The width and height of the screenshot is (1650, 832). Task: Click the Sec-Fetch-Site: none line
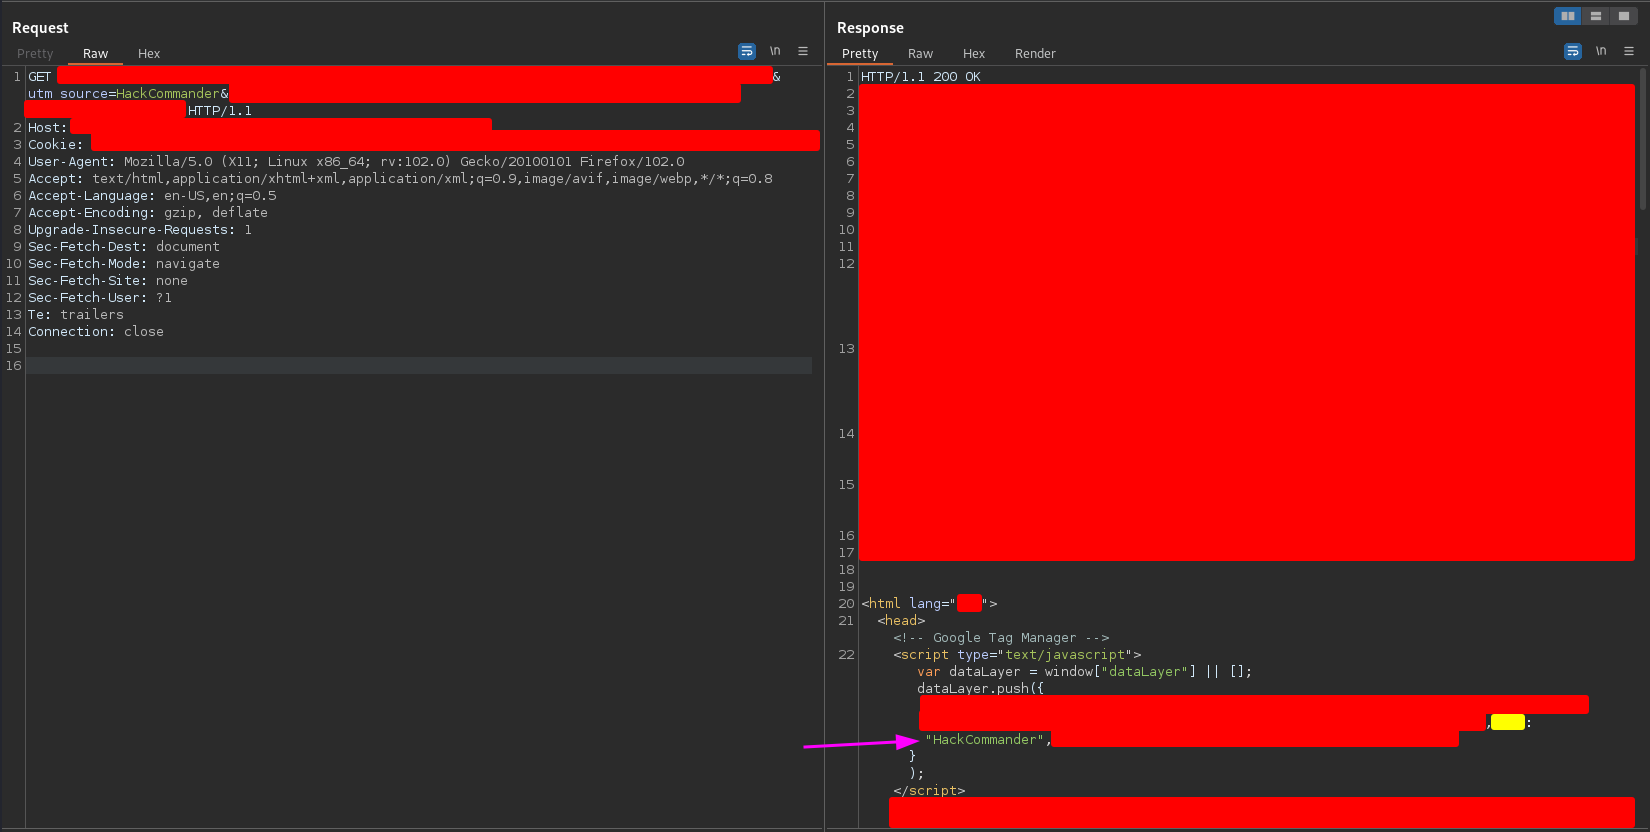click(108, 281)
